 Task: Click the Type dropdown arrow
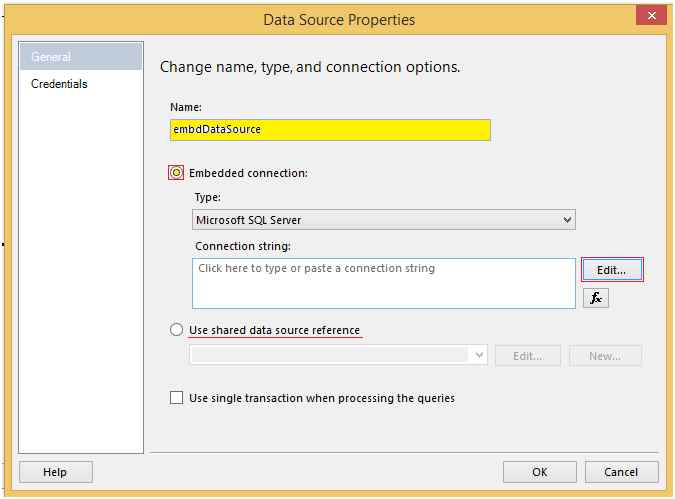(x=567, y=220)
